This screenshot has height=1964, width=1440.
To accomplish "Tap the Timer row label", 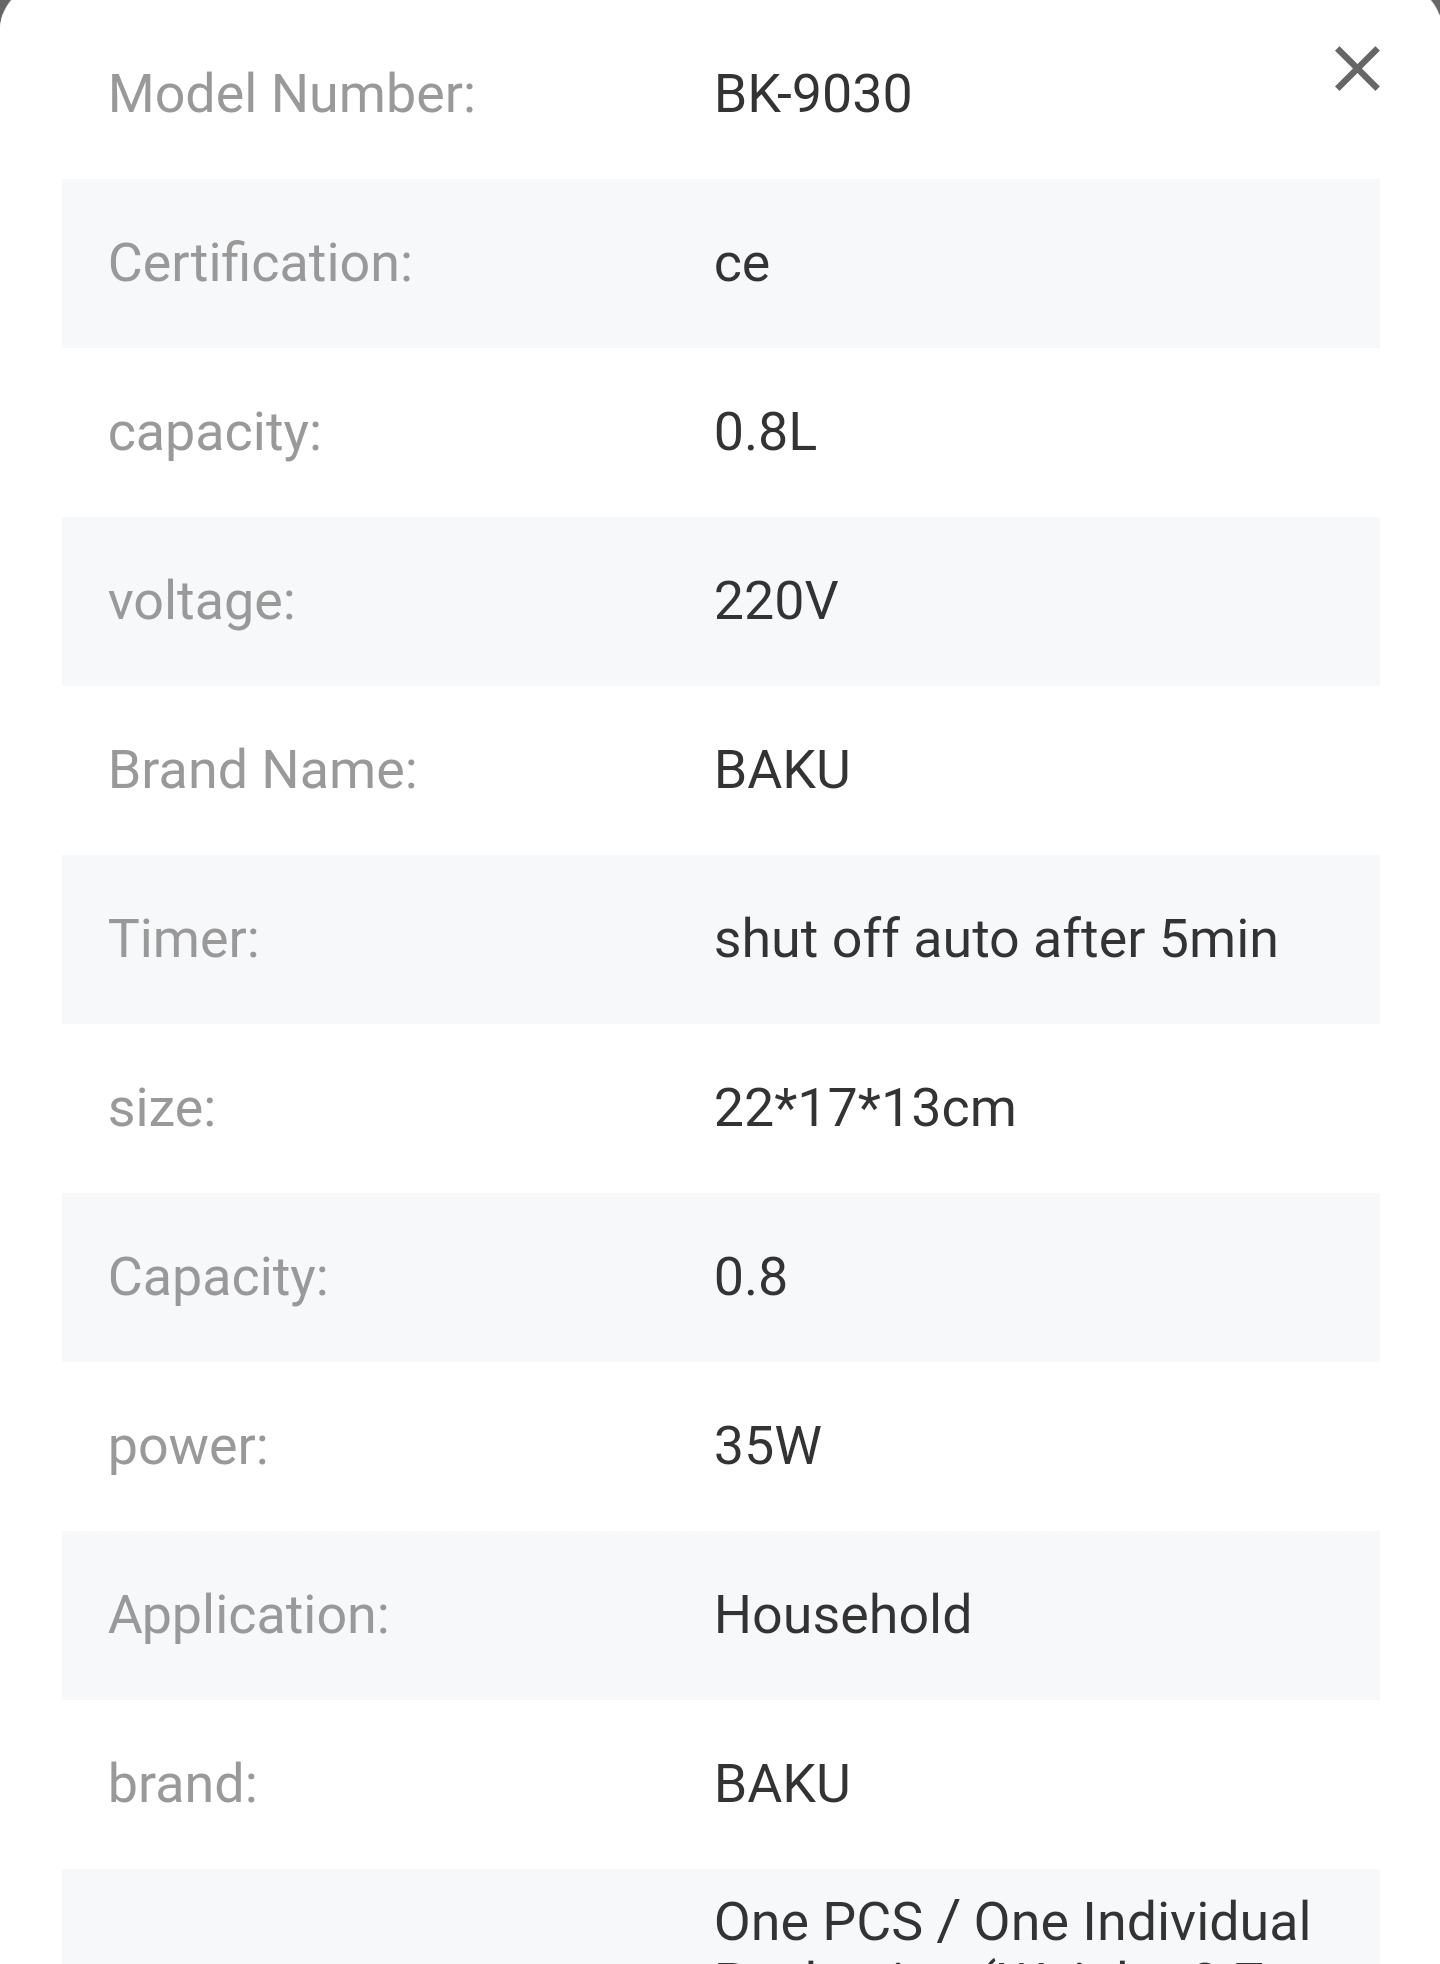I will (x=183, y=939).
